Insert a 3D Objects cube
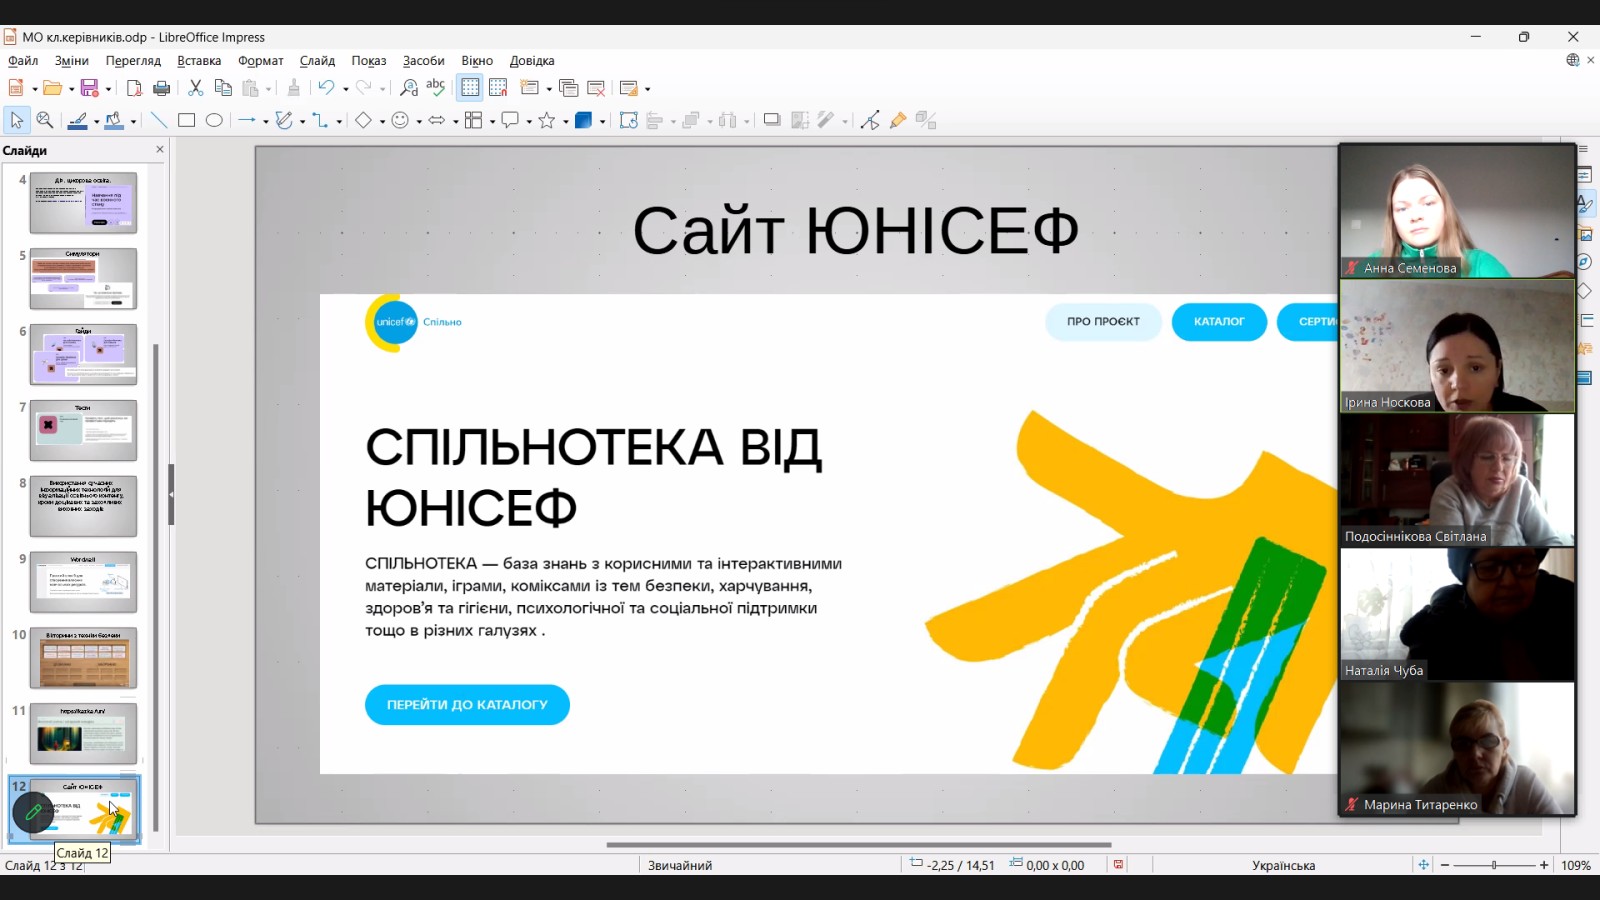The height and width of the screenshot is (900, 1600). pyautogui.click(x=584, y=120)
